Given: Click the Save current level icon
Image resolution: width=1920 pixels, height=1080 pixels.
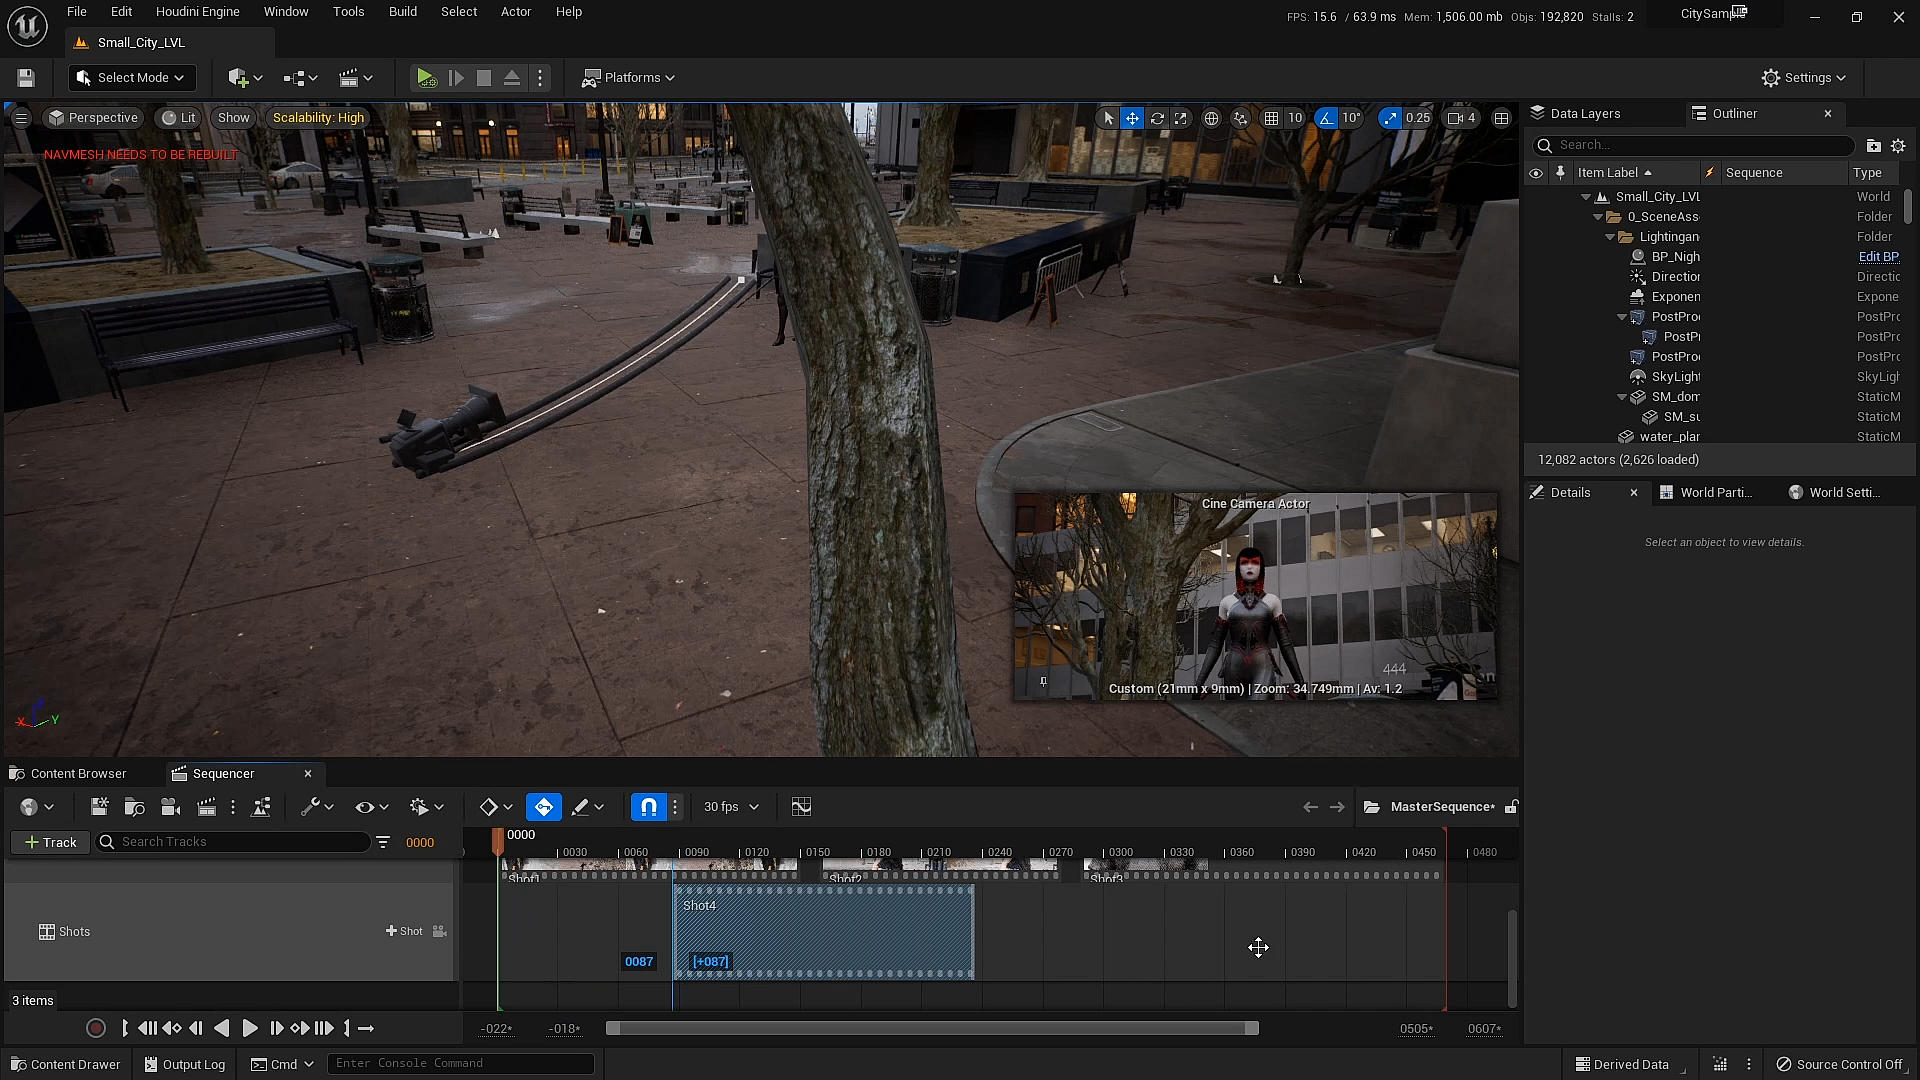Looking at the screenshot, I should coord(26,78).
